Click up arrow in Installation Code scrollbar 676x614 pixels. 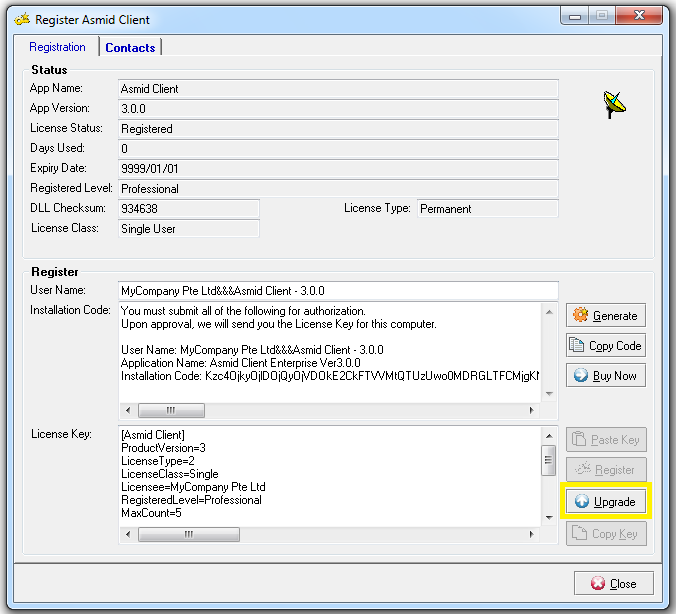pyautogui.click(x=548, y=311)
